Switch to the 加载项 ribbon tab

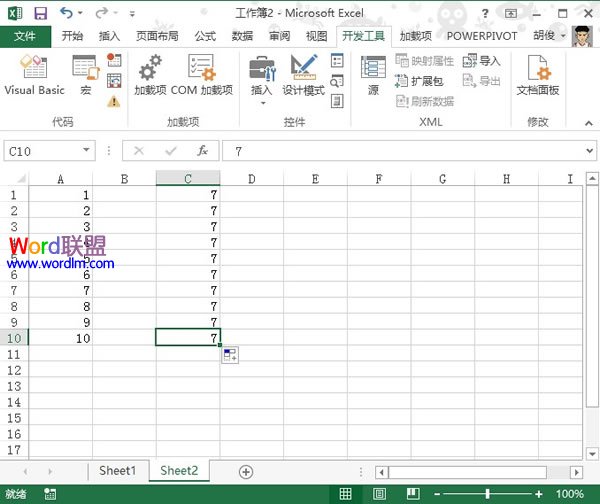416,36
